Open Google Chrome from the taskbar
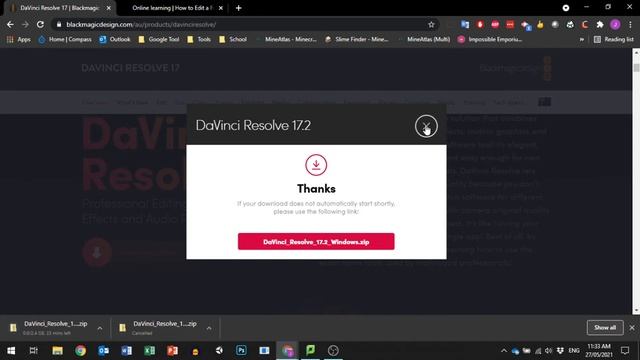The width and height of the screenshot is (640, 360). (80, 351)
